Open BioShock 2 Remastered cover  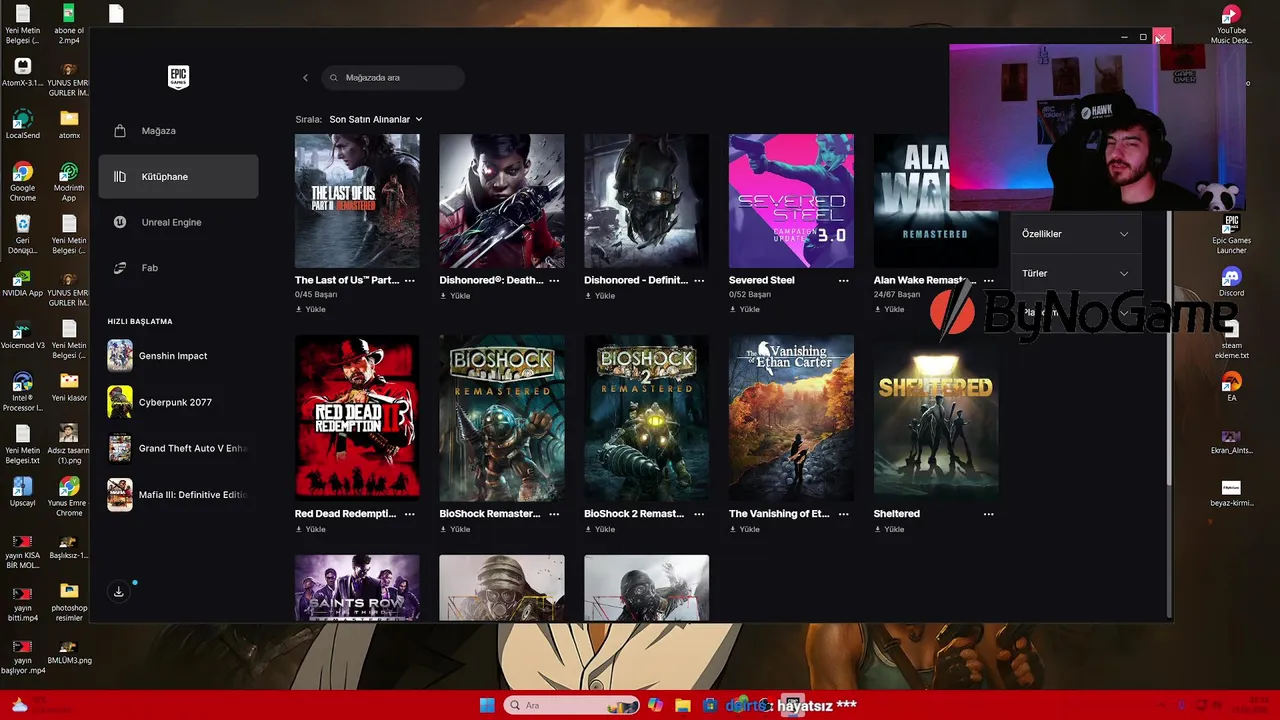646,418
